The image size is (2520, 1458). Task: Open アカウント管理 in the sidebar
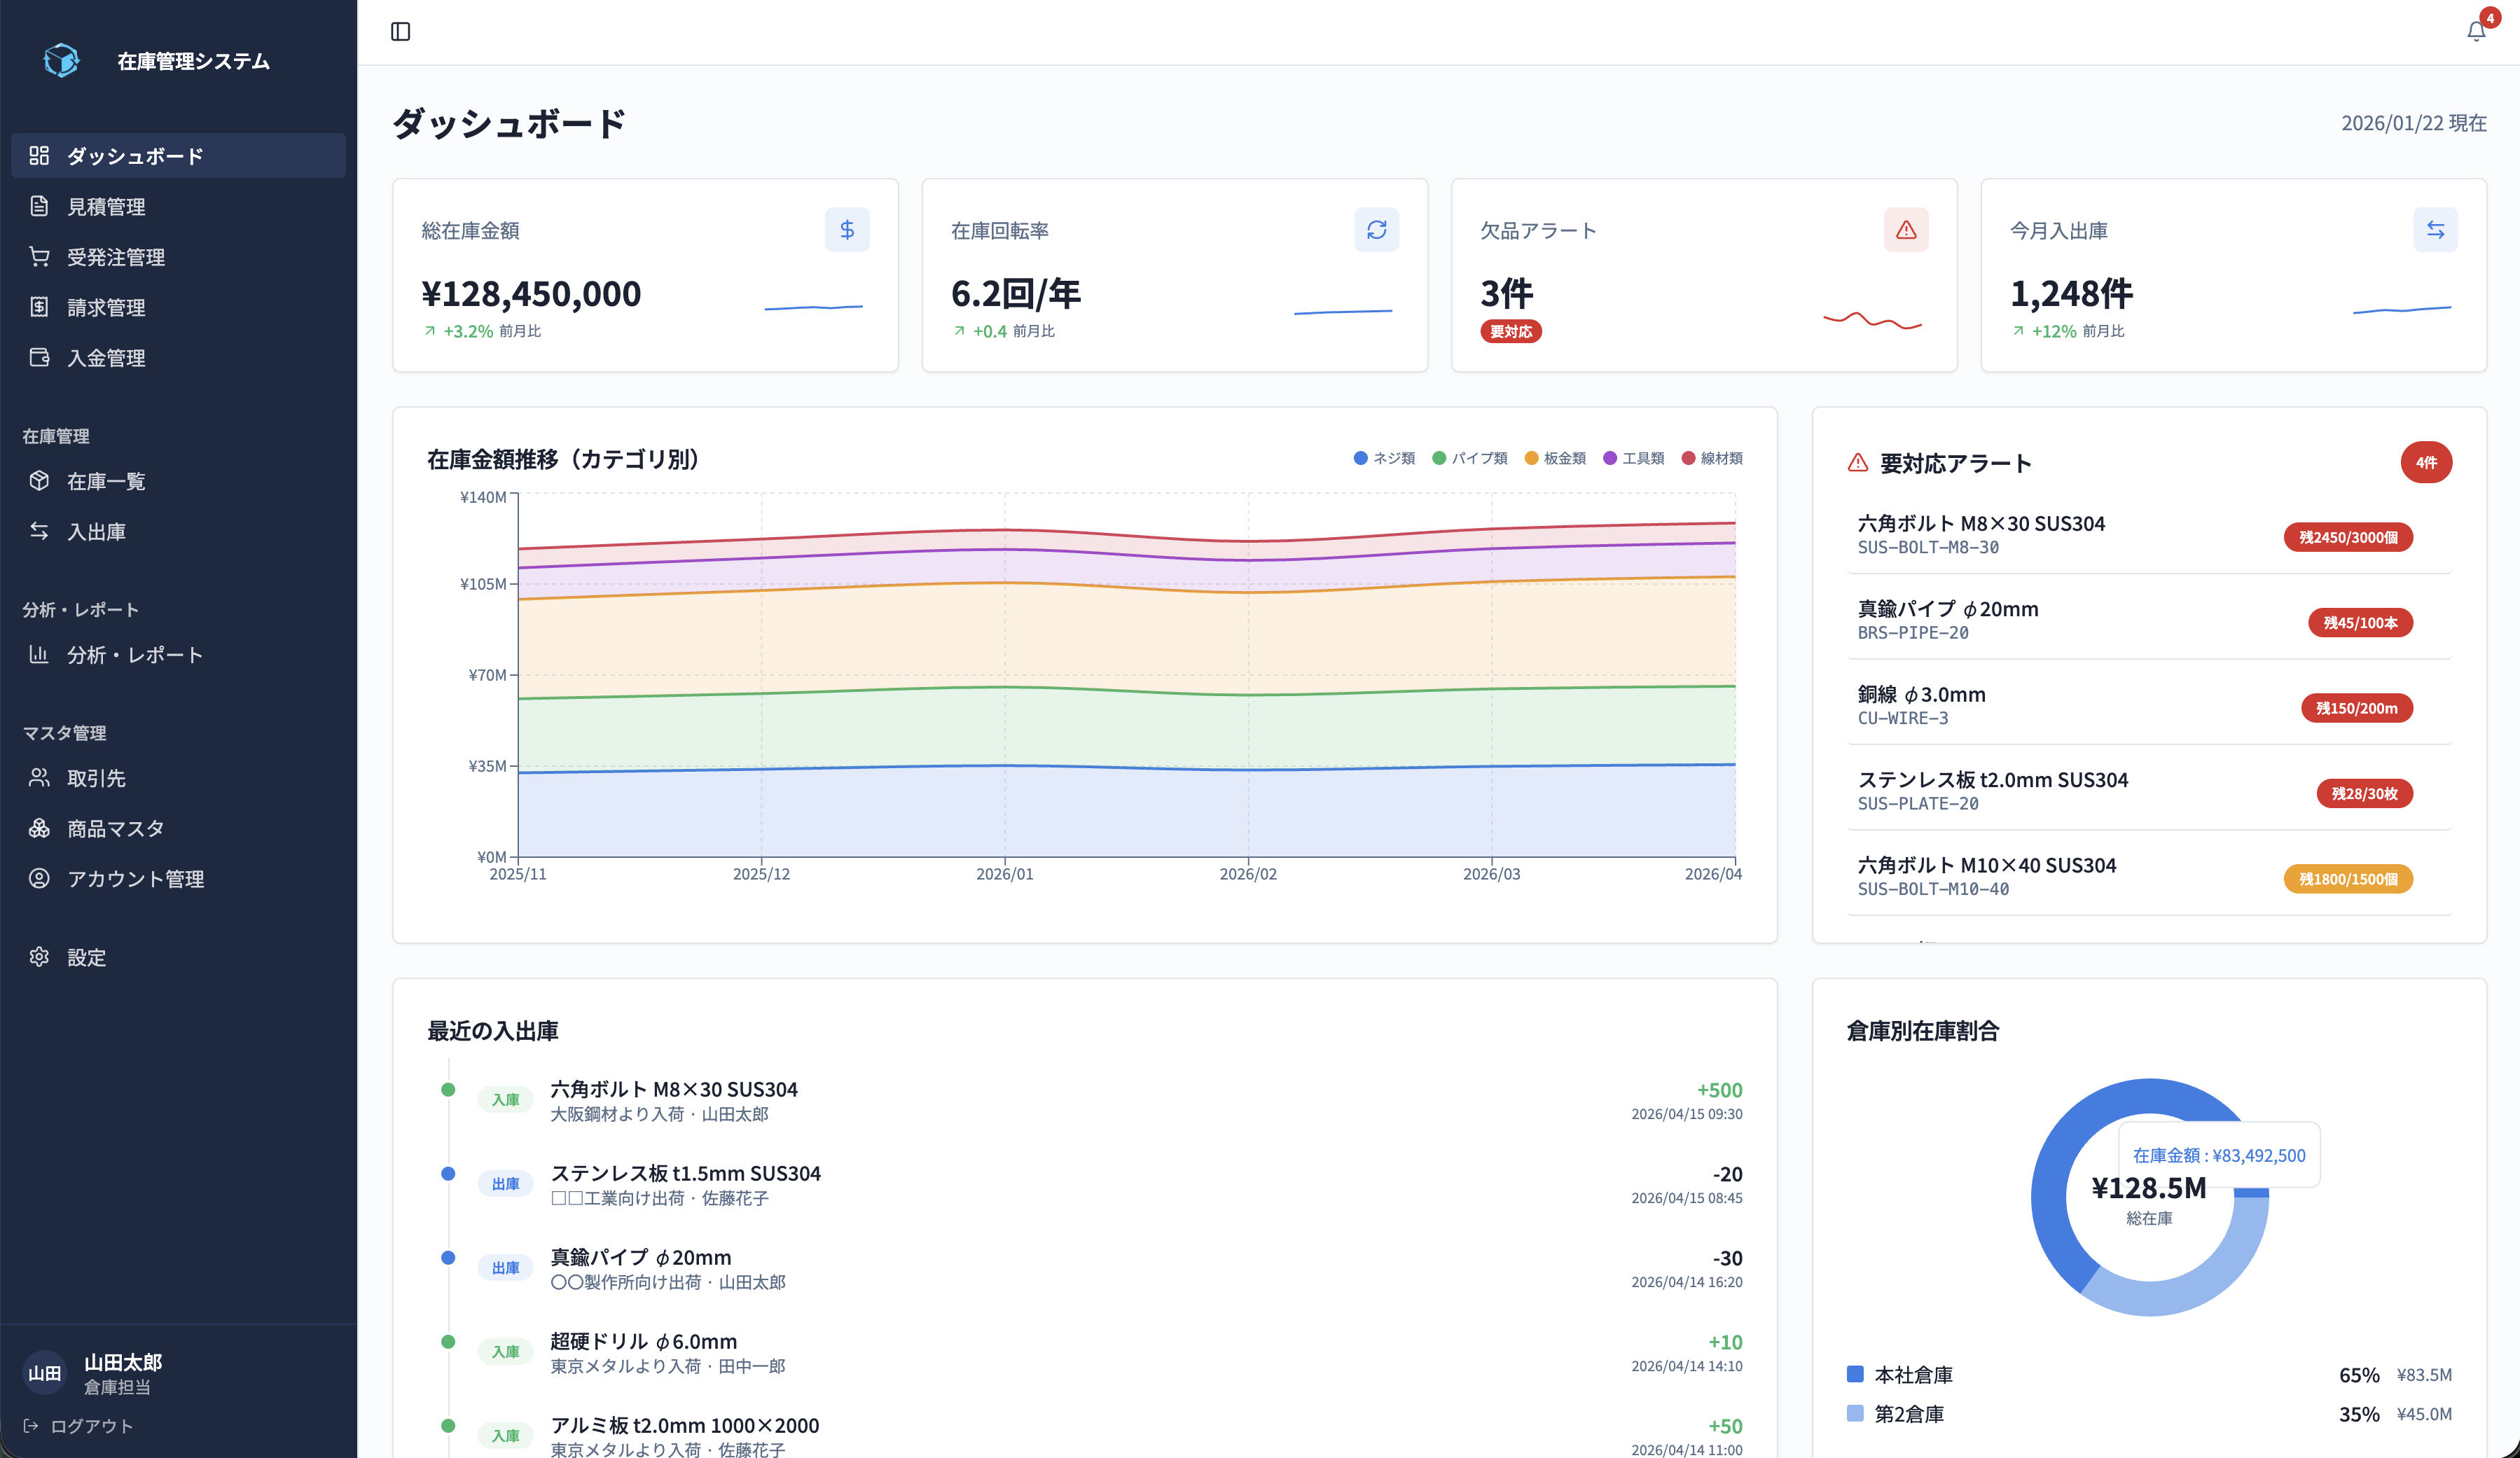(178, 878)
